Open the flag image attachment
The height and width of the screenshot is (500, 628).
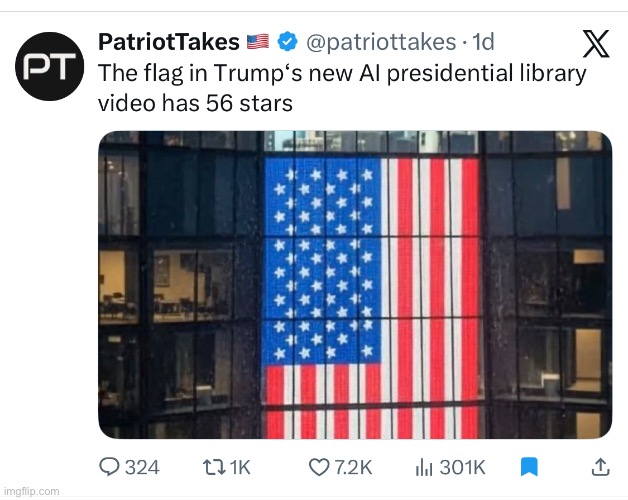pos(355,285)
